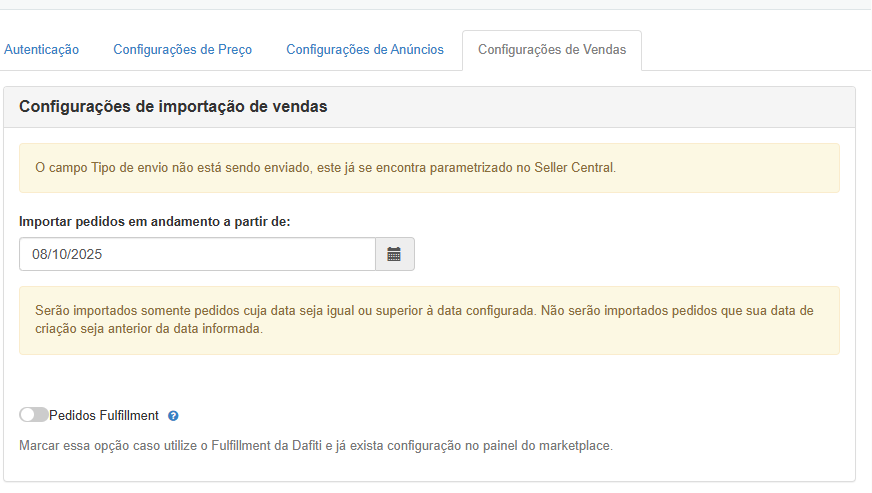Click the Tipo de envio warning message

click(x=326, y=168)
